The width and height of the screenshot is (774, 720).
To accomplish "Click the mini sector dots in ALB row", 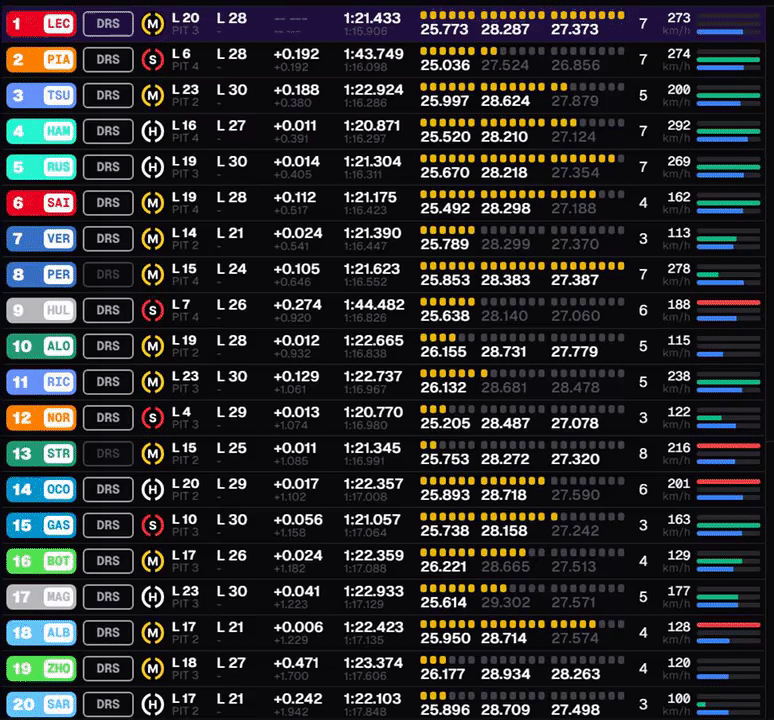I will (522, 624).
